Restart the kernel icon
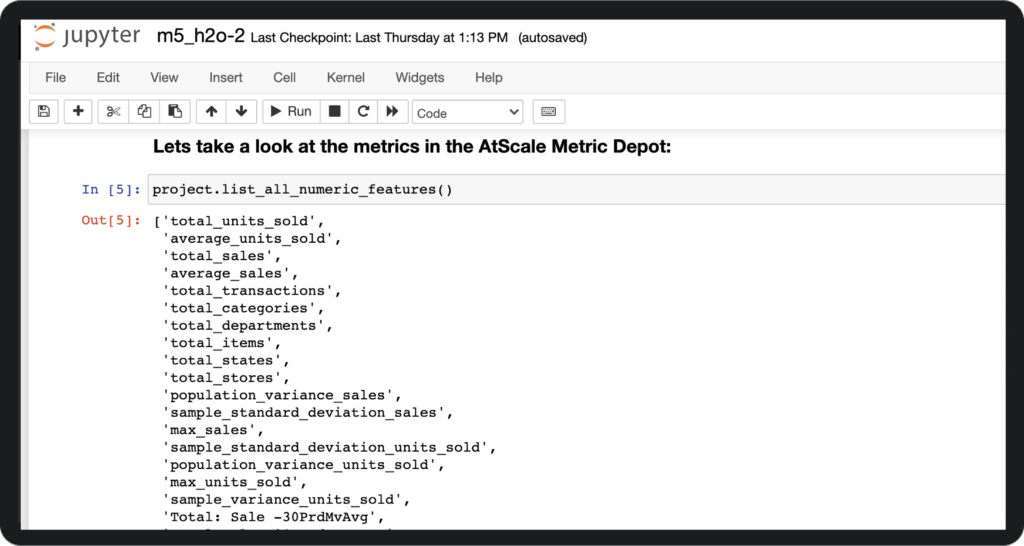 pyautogui.click(x=363, y=112)
